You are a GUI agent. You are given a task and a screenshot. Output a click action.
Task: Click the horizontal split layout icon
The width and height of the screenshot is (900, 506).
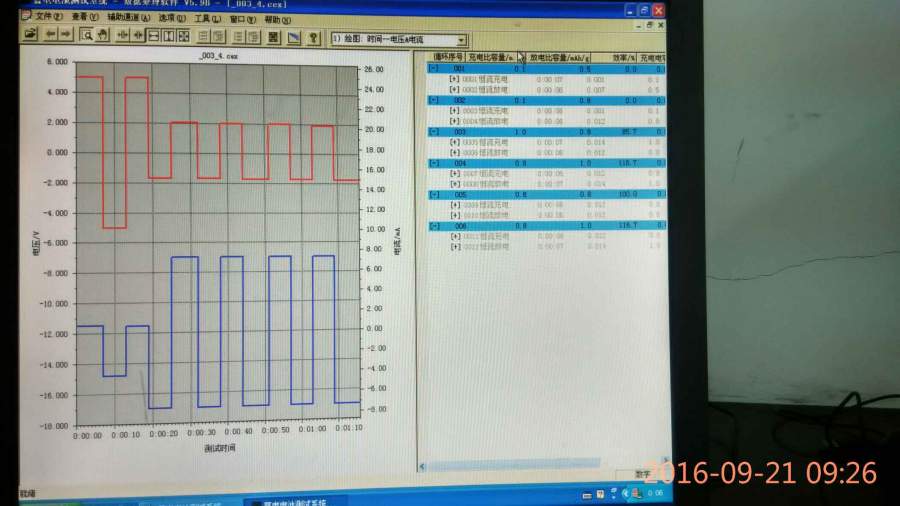pyautogui.click(x=154, y=36)
